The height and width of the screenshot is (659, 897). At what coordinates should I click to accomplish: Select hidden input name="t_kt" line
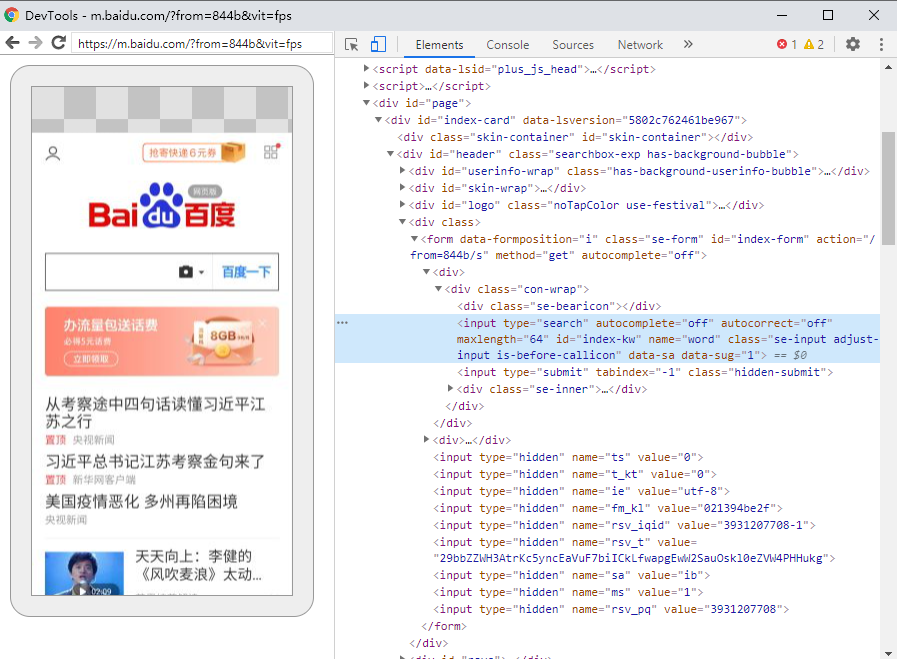click(x=575, y=474)
